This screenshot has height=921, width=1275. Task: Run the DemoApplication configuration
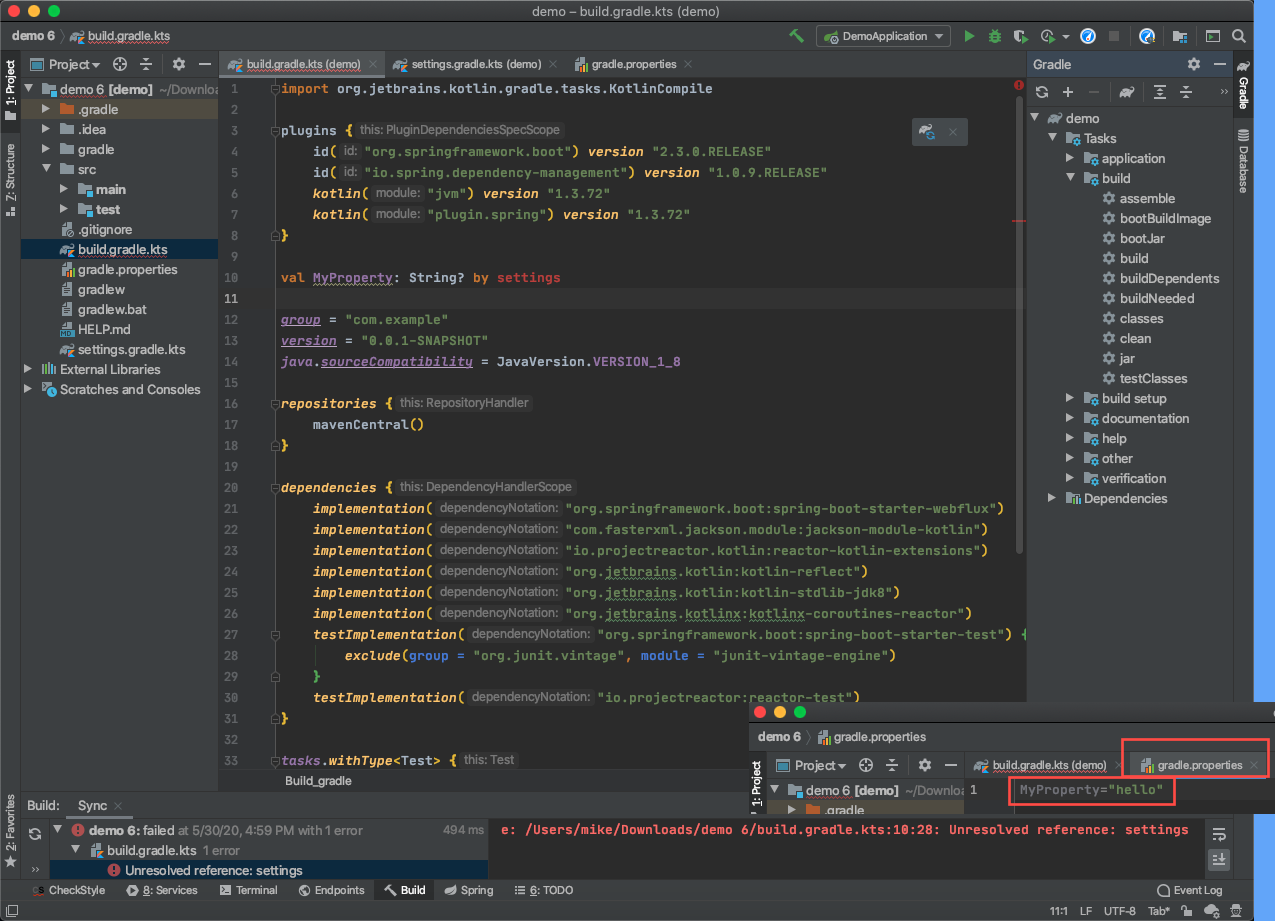[968, 35]
